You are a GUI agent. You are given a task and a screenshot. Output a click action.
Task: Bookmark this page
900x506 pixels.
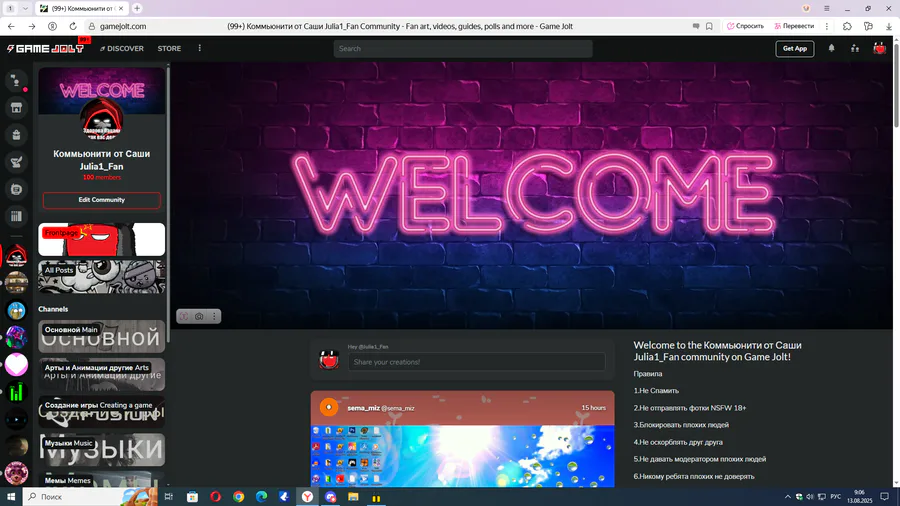click(709, 26)
